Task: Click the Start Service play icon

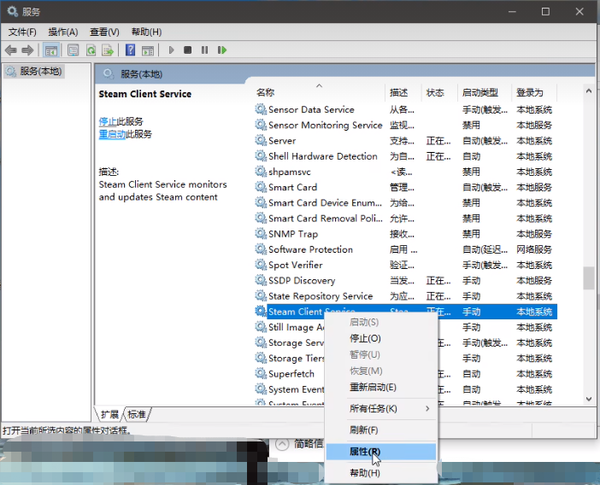Action: (x=171, y=49)
